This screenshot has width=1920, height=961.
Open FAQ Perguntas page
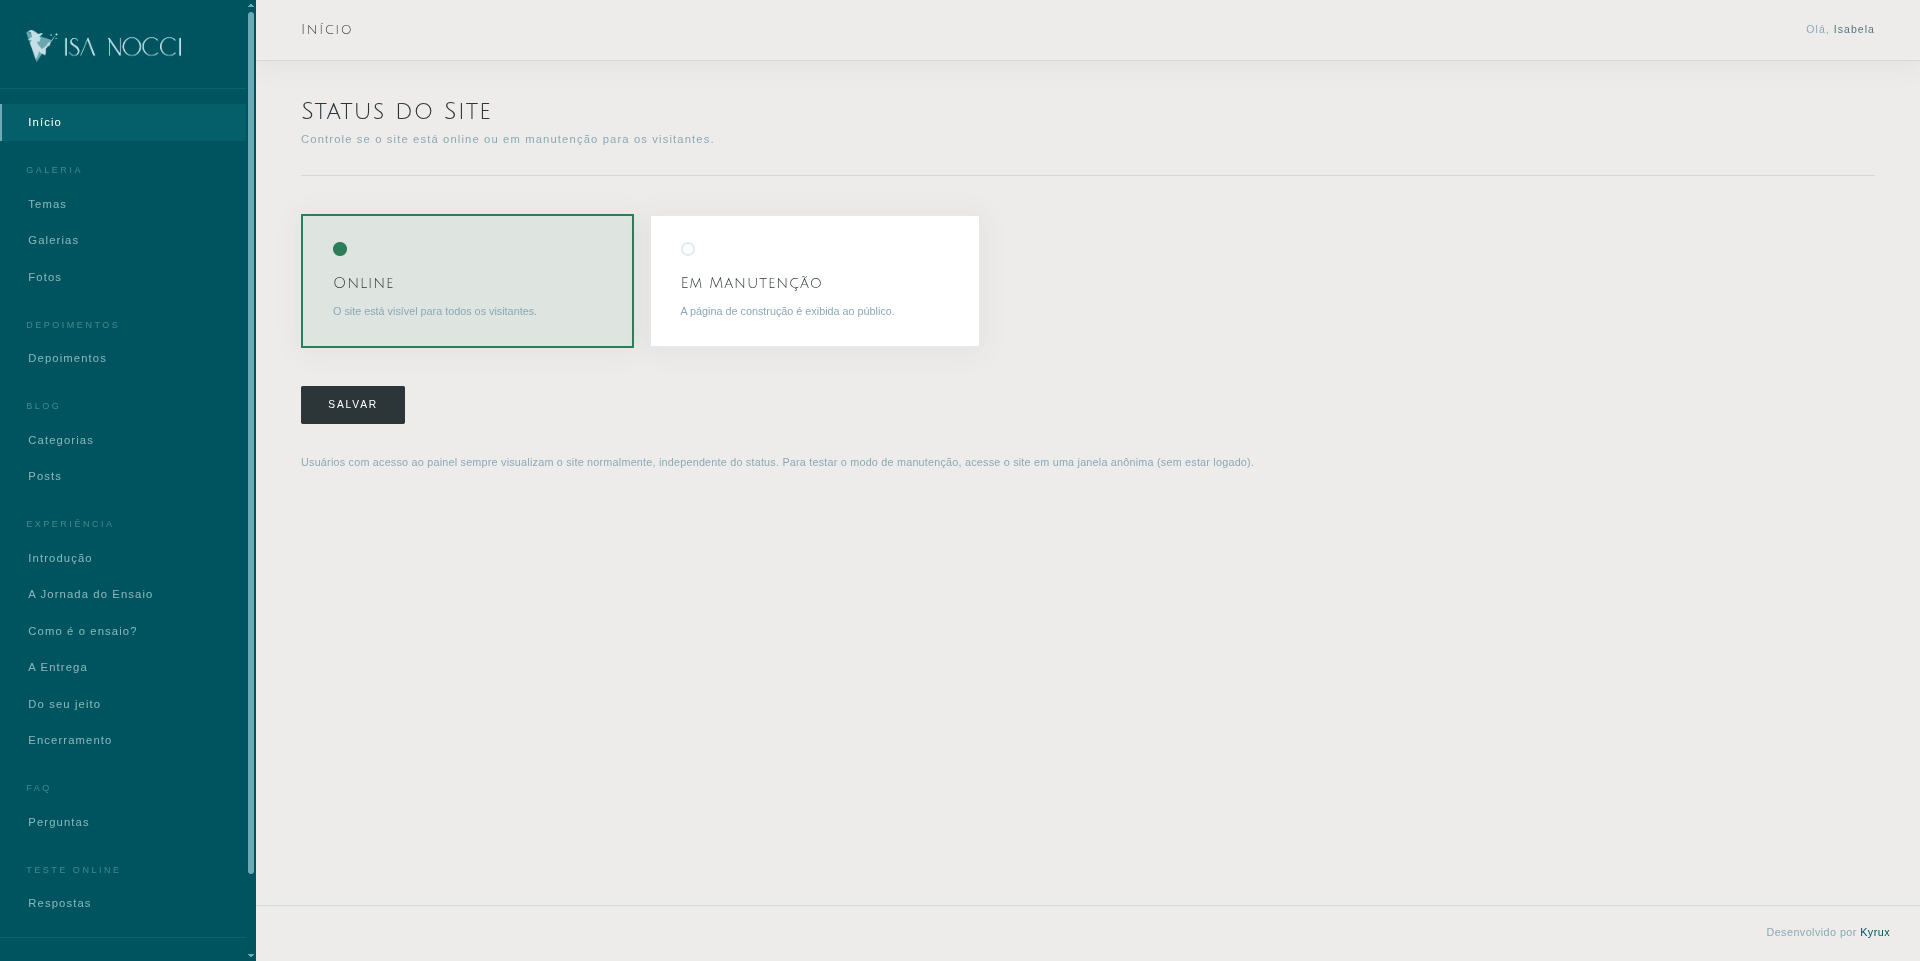[123, 822]
